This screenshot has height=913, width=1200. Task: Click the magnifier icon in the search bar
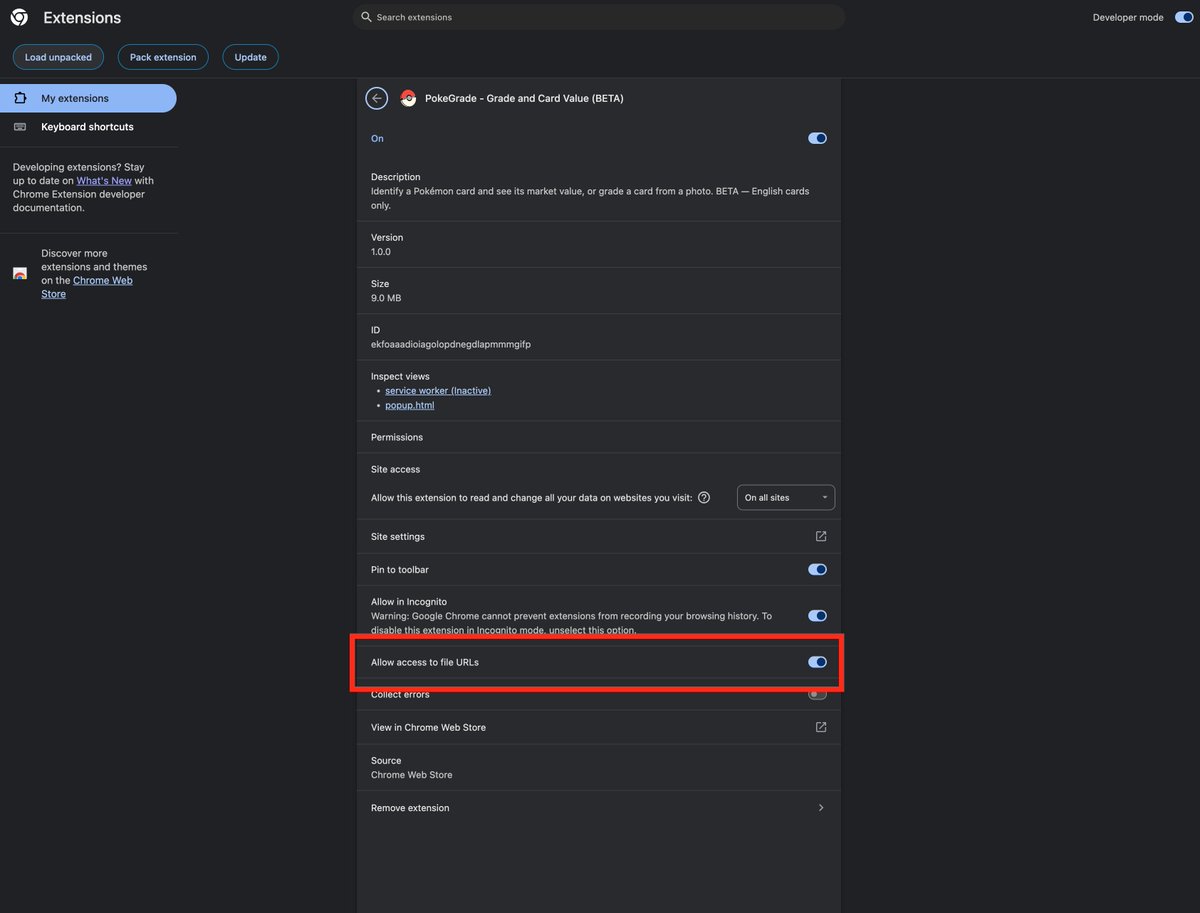pyautogui.click(x=366, y=17)
